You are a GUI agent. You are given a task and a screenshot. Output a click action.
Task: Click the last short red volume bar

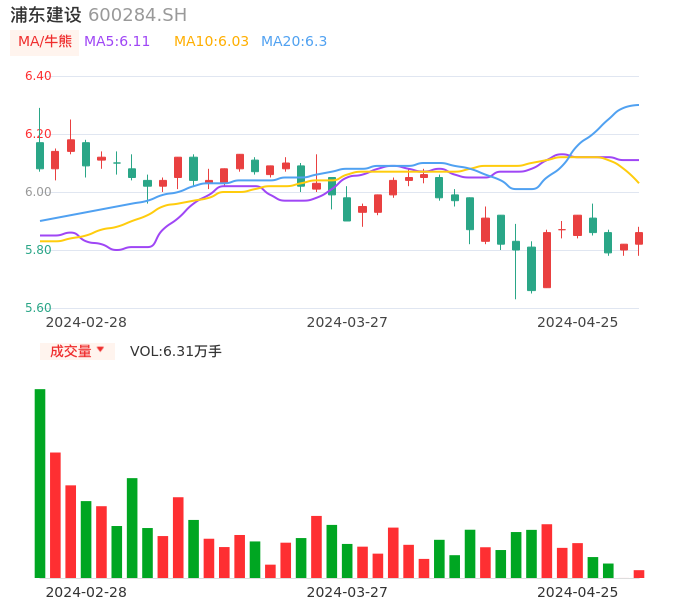[x=639, y=574]
